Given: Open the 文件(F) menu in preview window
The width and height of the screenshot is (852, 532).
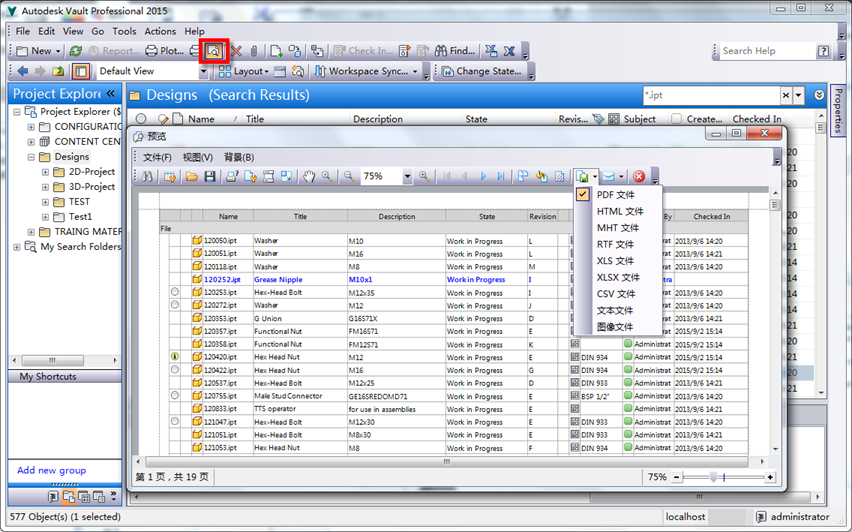Looking at the screenshot, I should point(157,157).
